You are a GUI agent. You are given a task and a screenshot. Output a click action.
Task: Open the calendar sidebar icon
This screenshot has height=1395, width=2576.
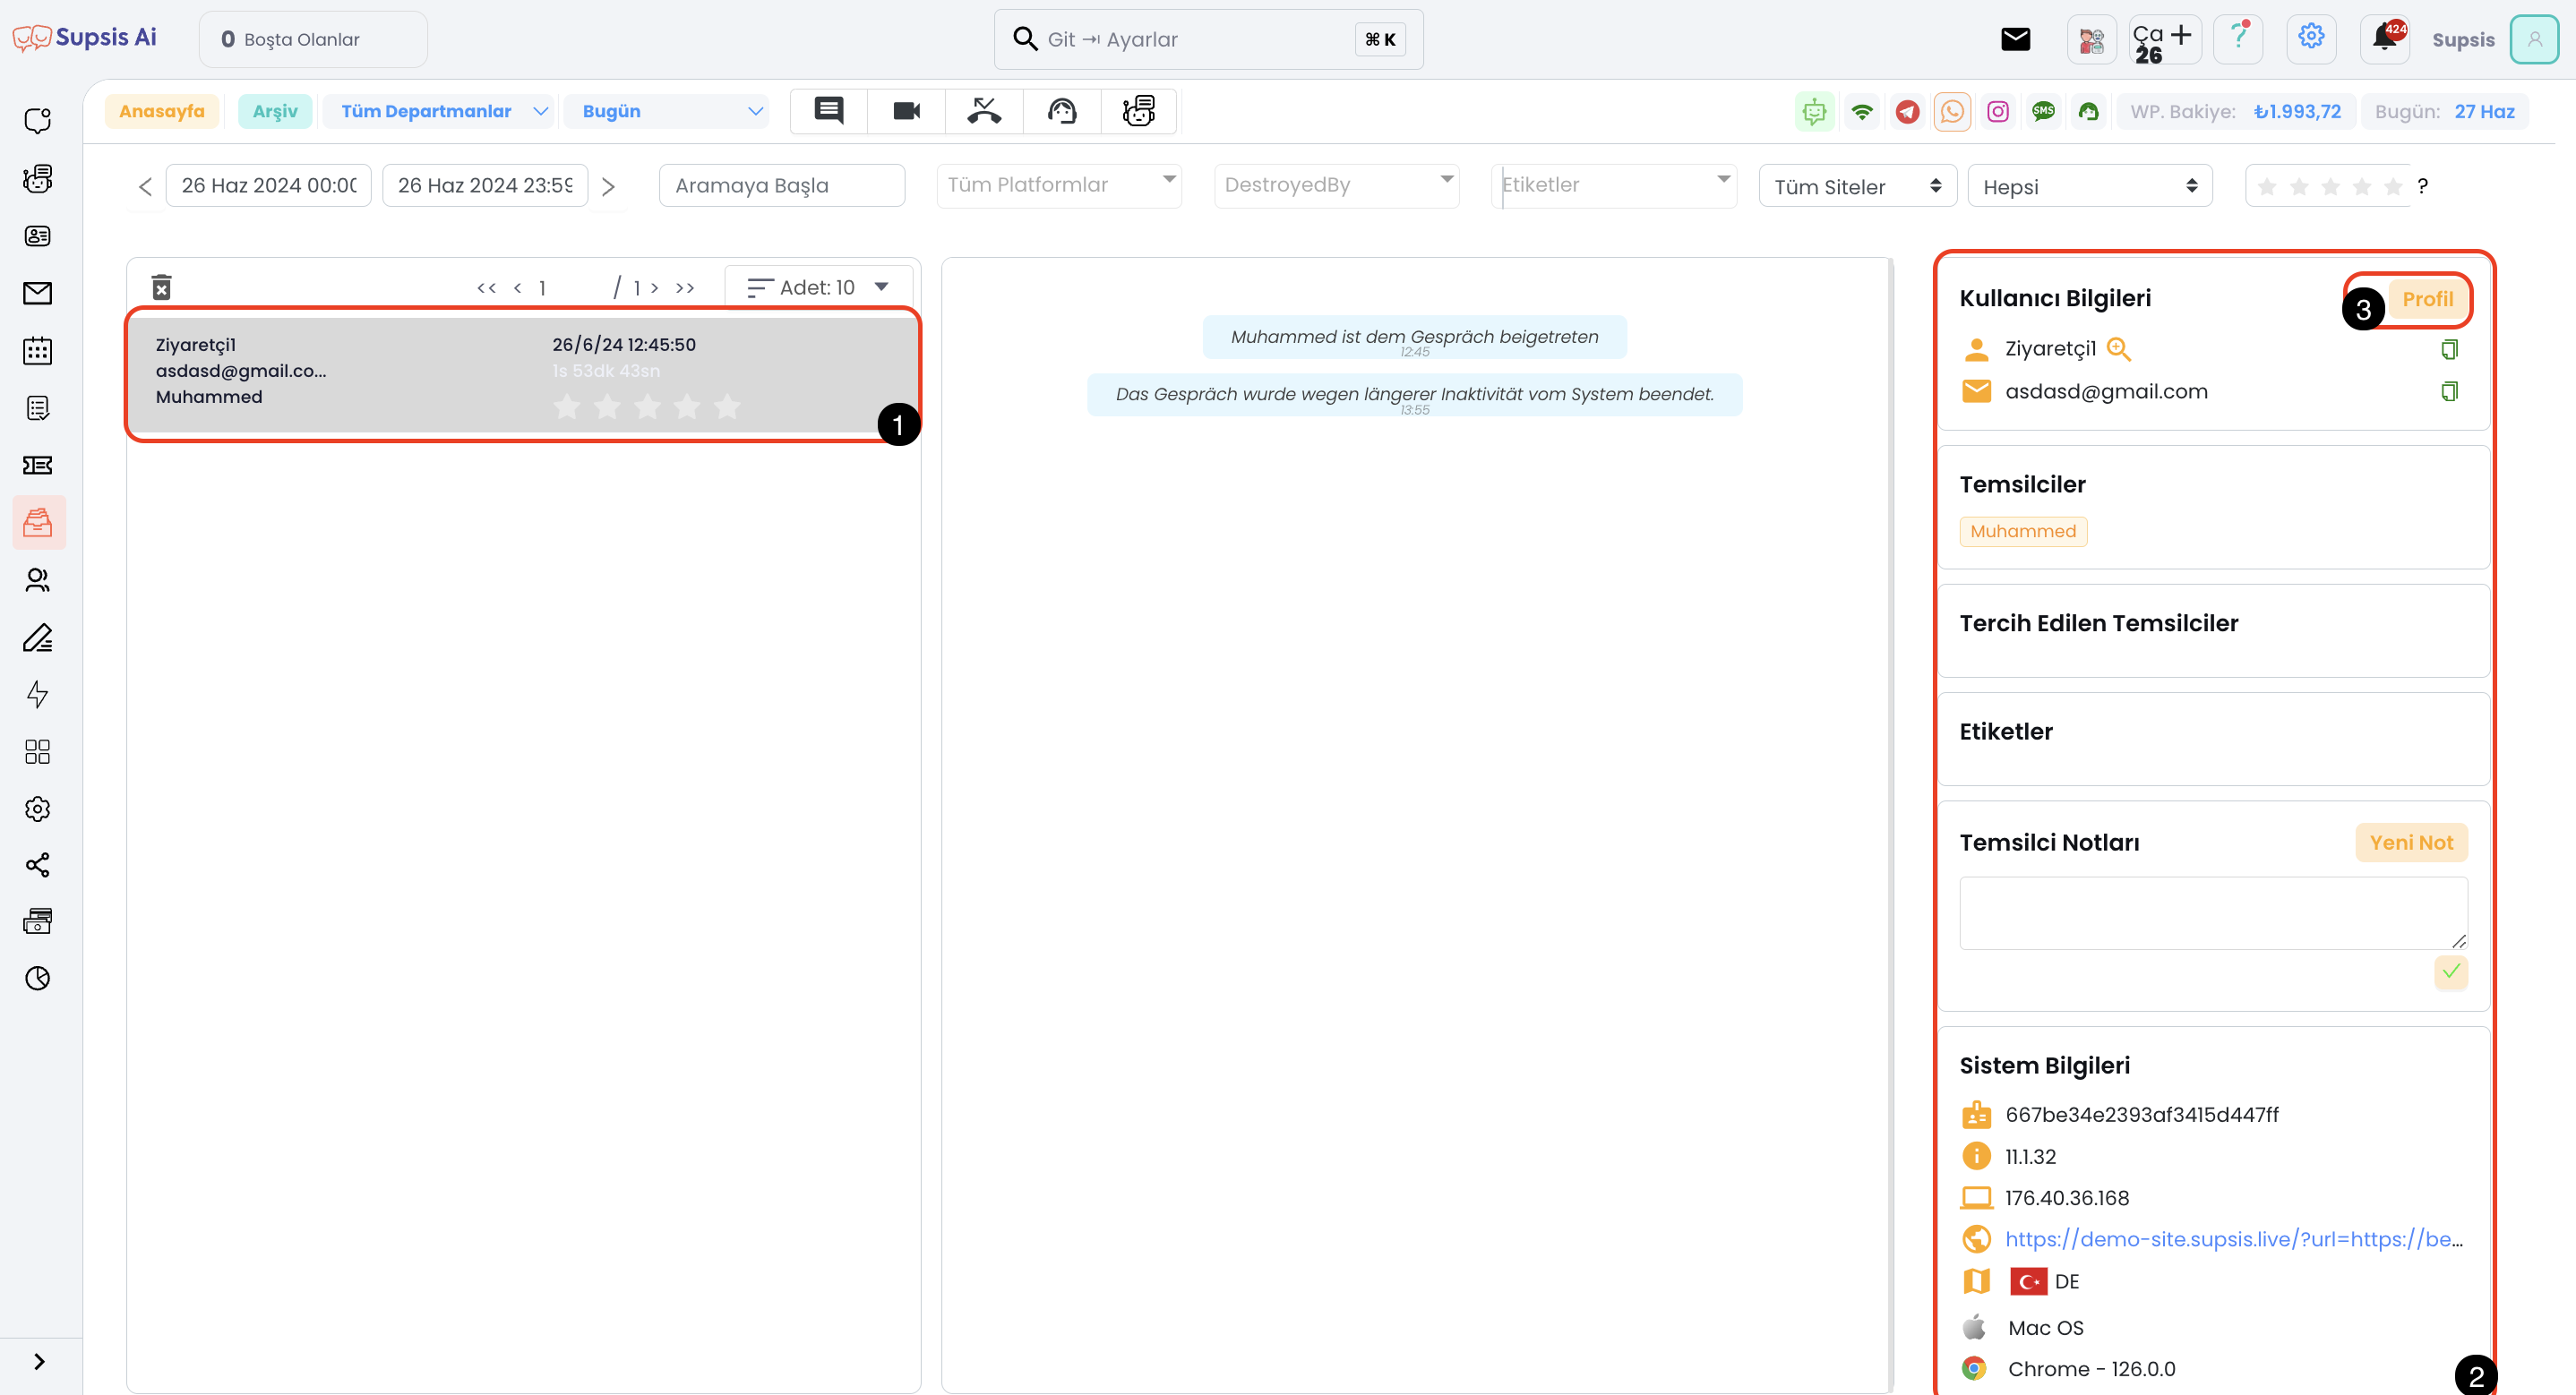click(38, 351)
